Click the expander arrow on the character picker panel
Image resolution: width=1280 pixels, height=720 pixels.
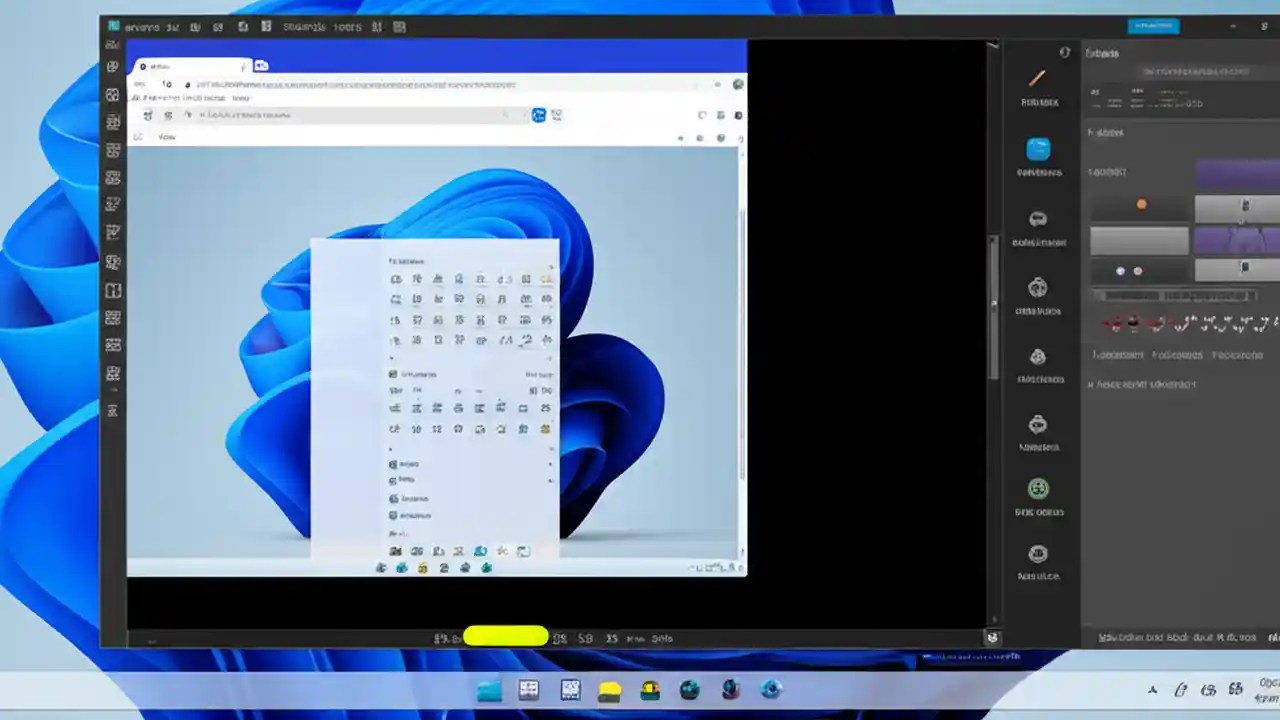pyautogui.click(x=549, y=267)
